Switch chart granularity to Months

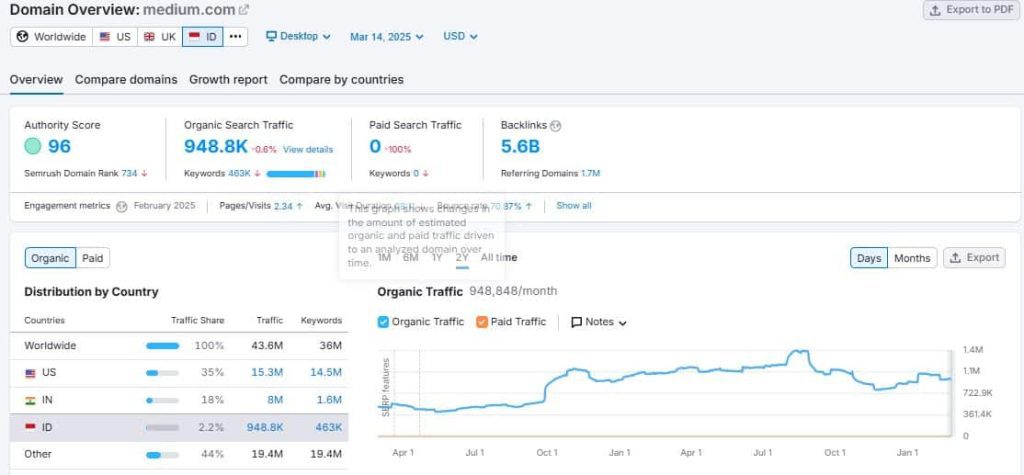point(912,258)
